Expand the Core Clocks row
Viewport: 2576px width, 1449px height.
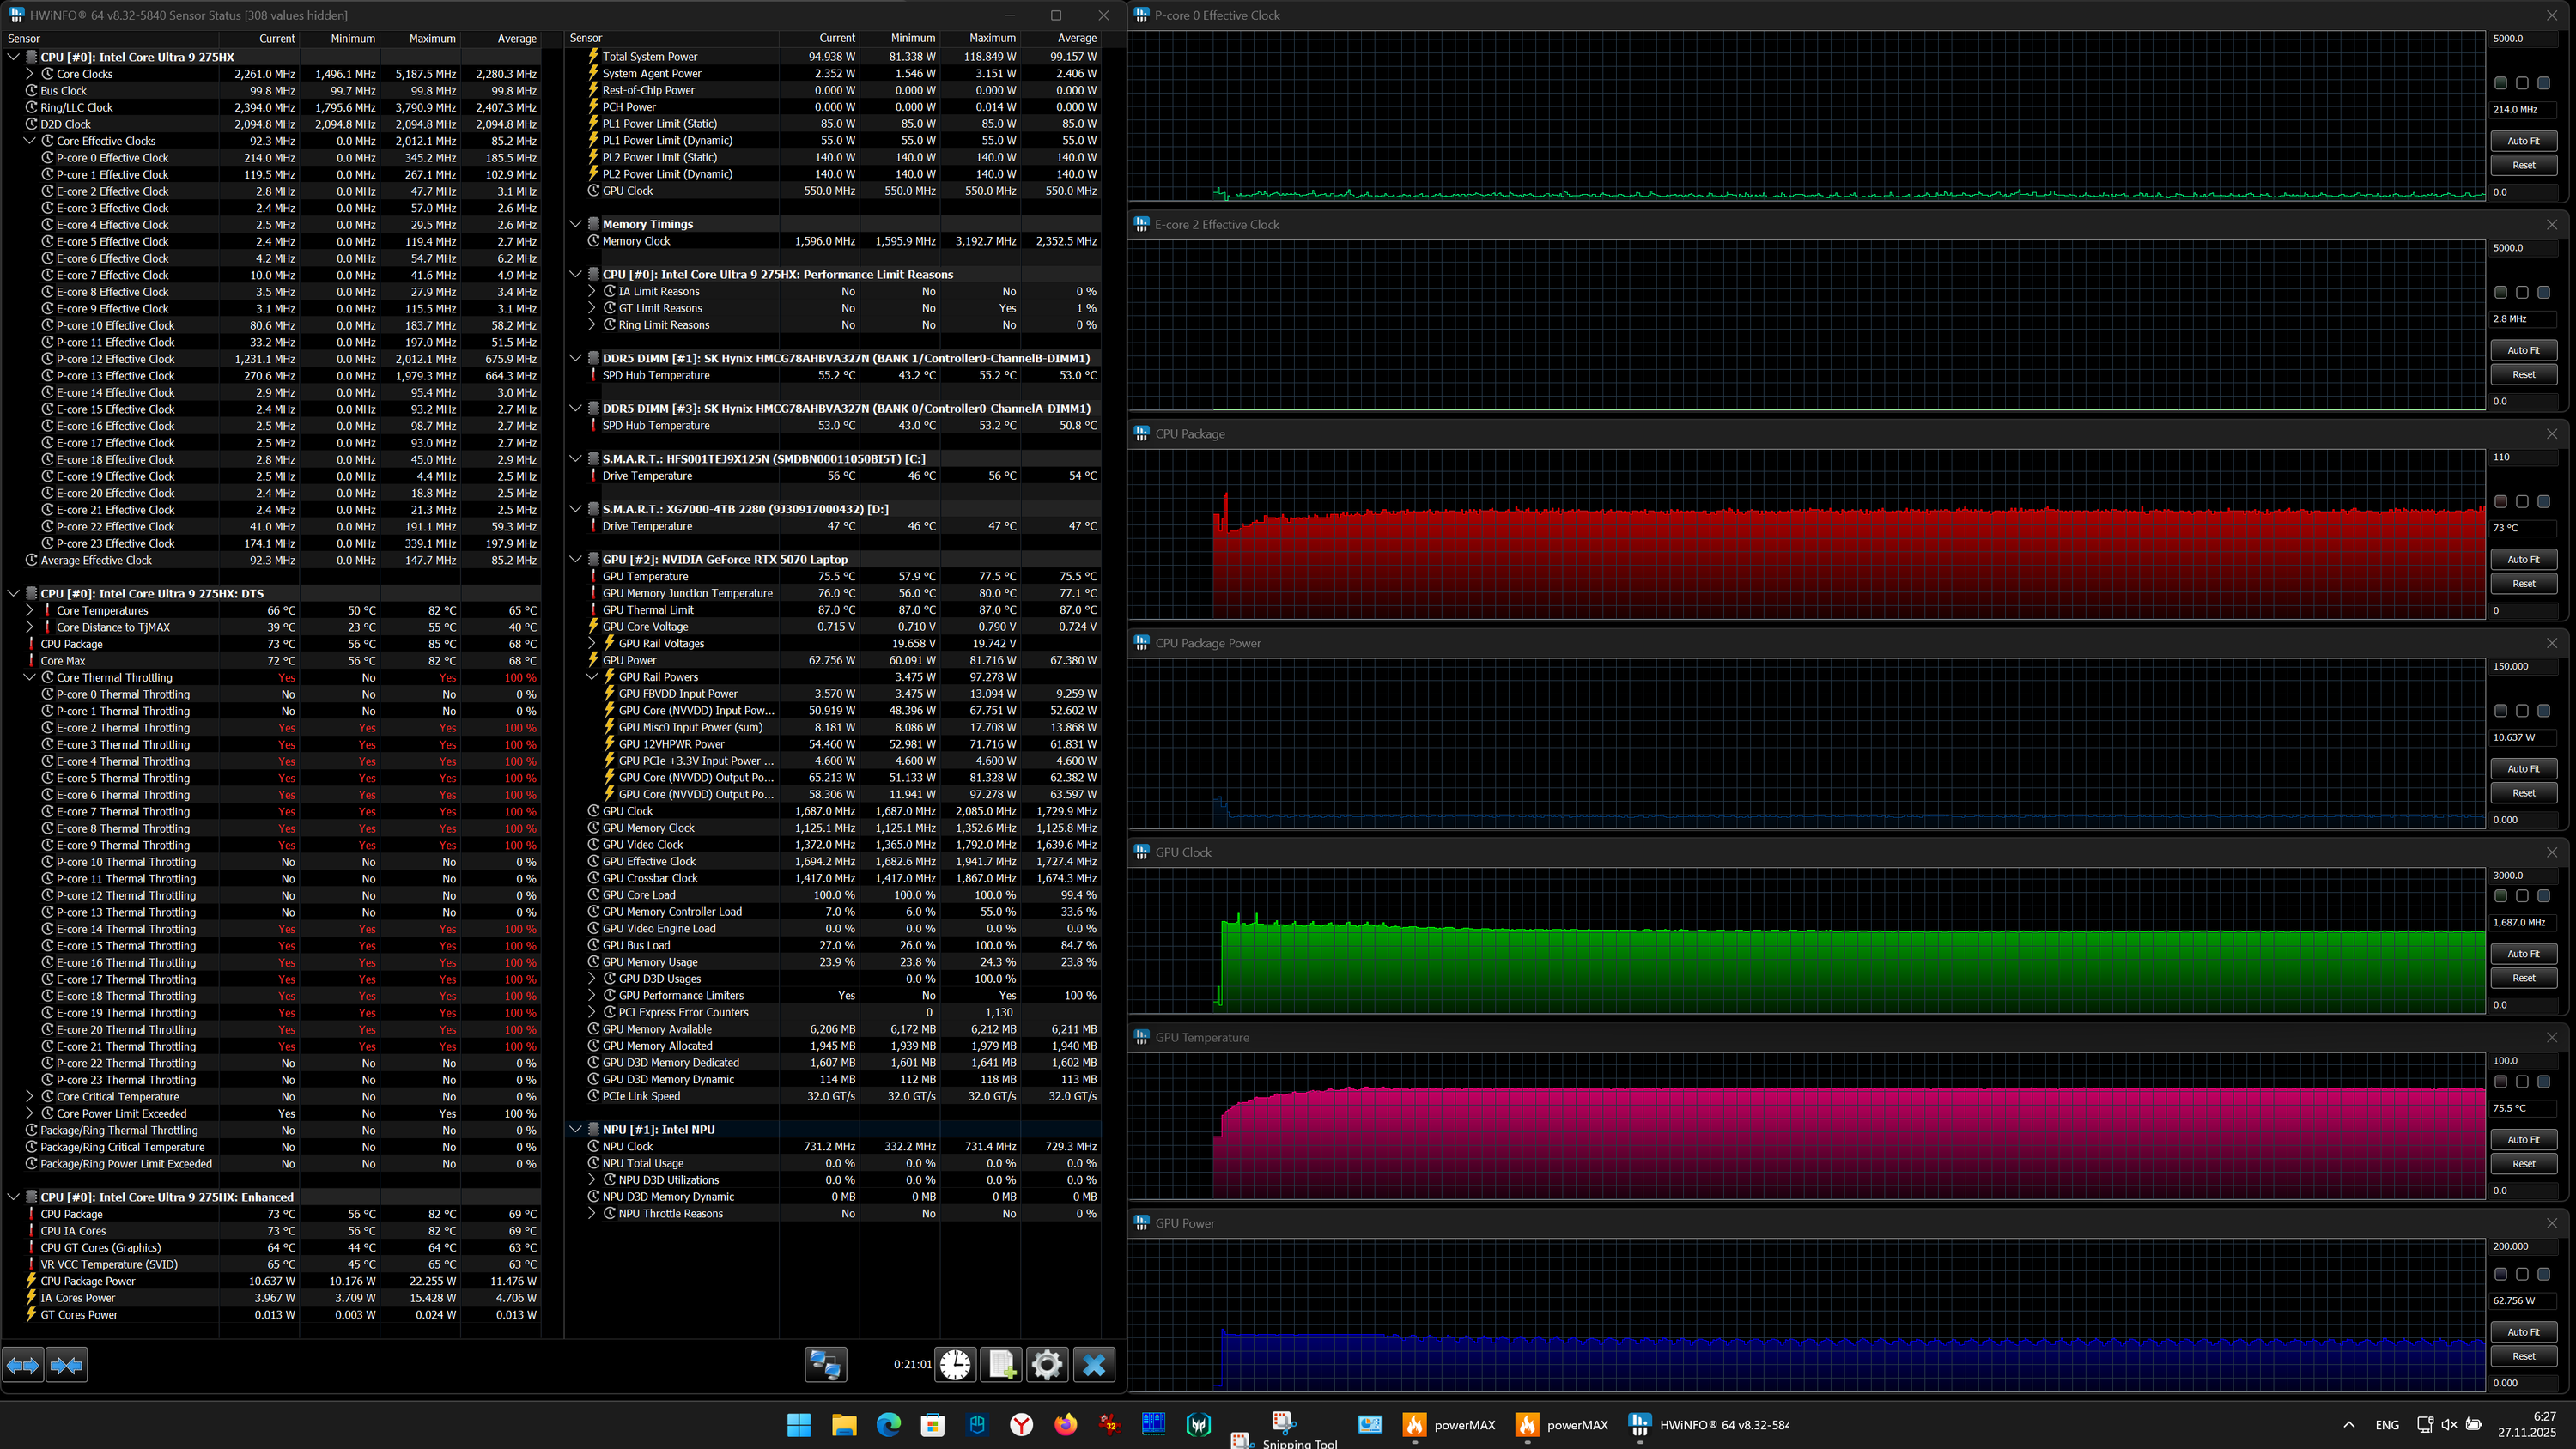click(x=30, y=74)
